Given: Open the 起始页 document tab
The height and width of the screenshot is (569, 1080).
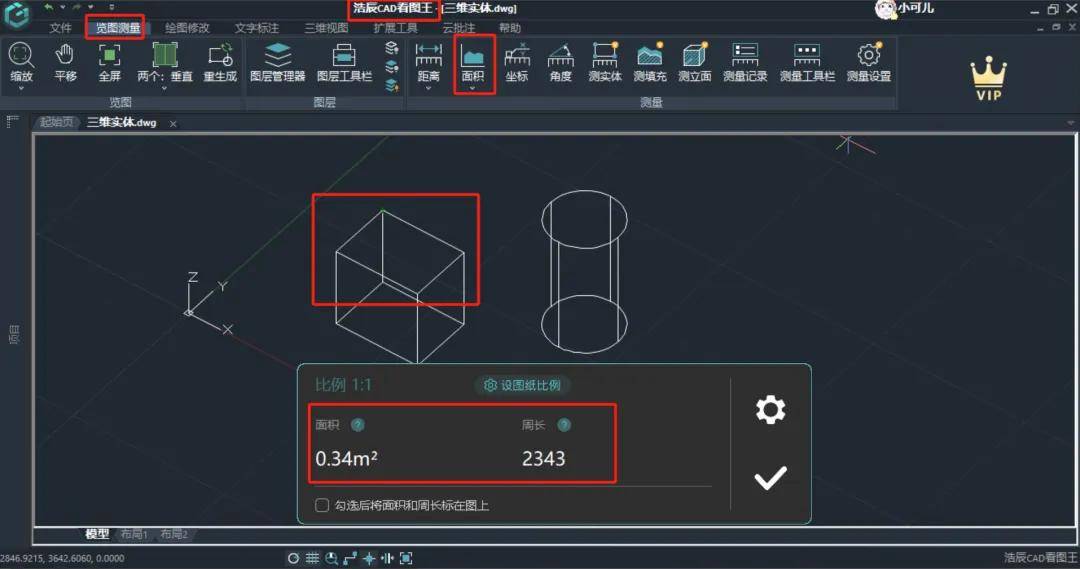Looking at the screenshot, I should 56,122.
